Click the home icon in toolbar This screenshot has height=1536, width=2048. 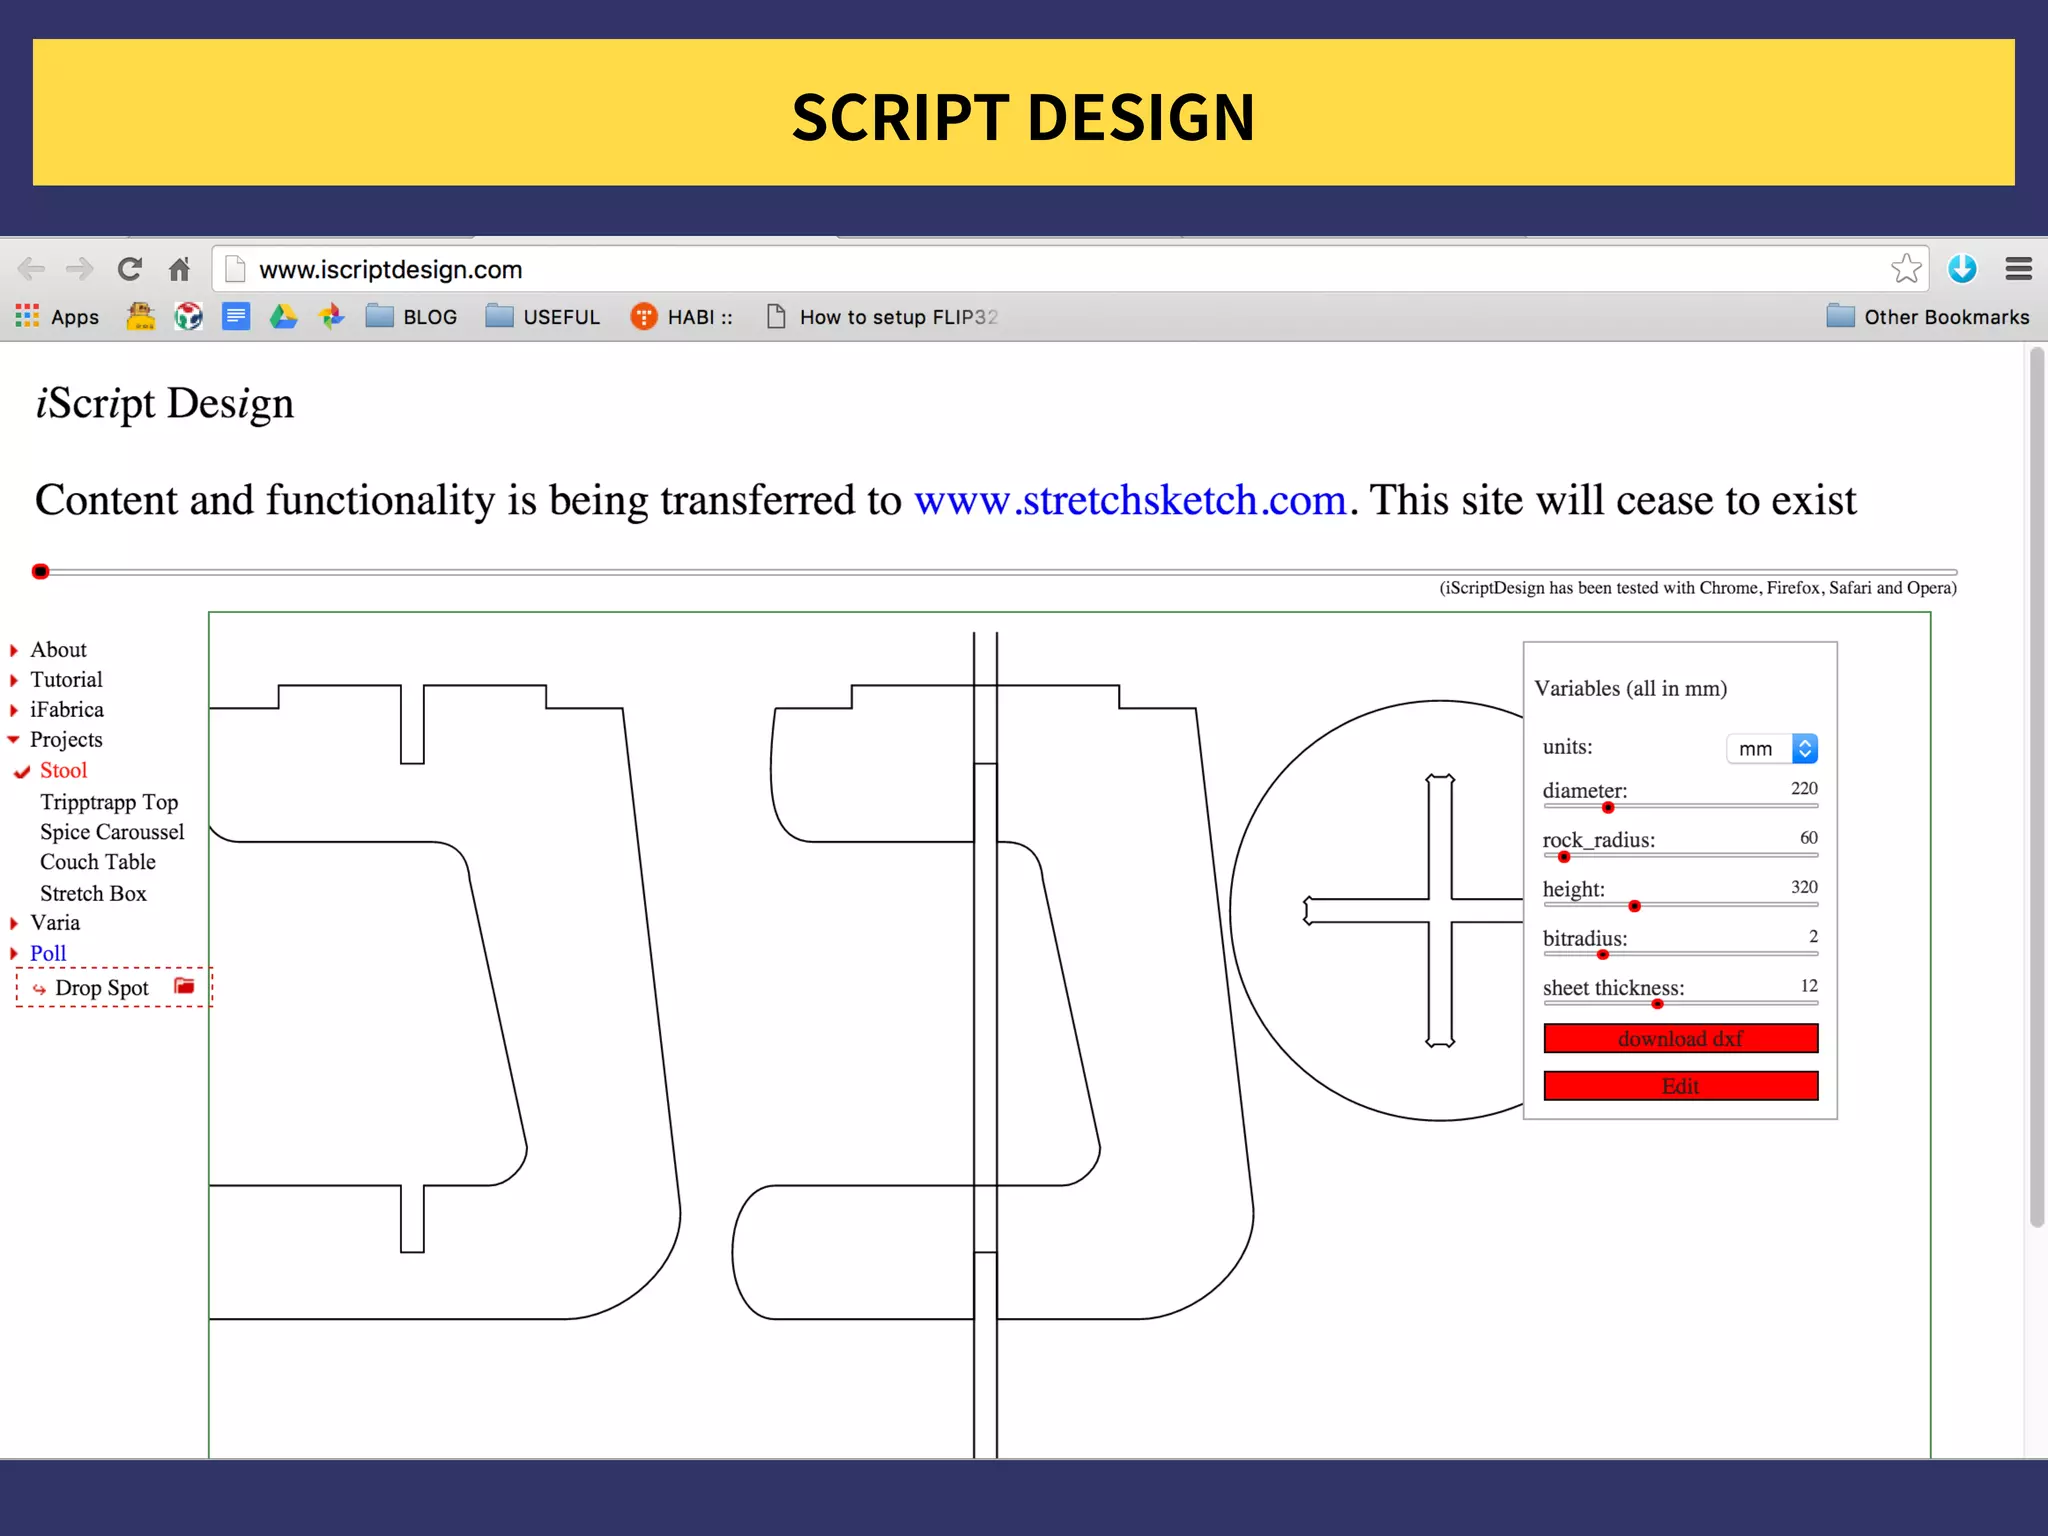(179, 269)
